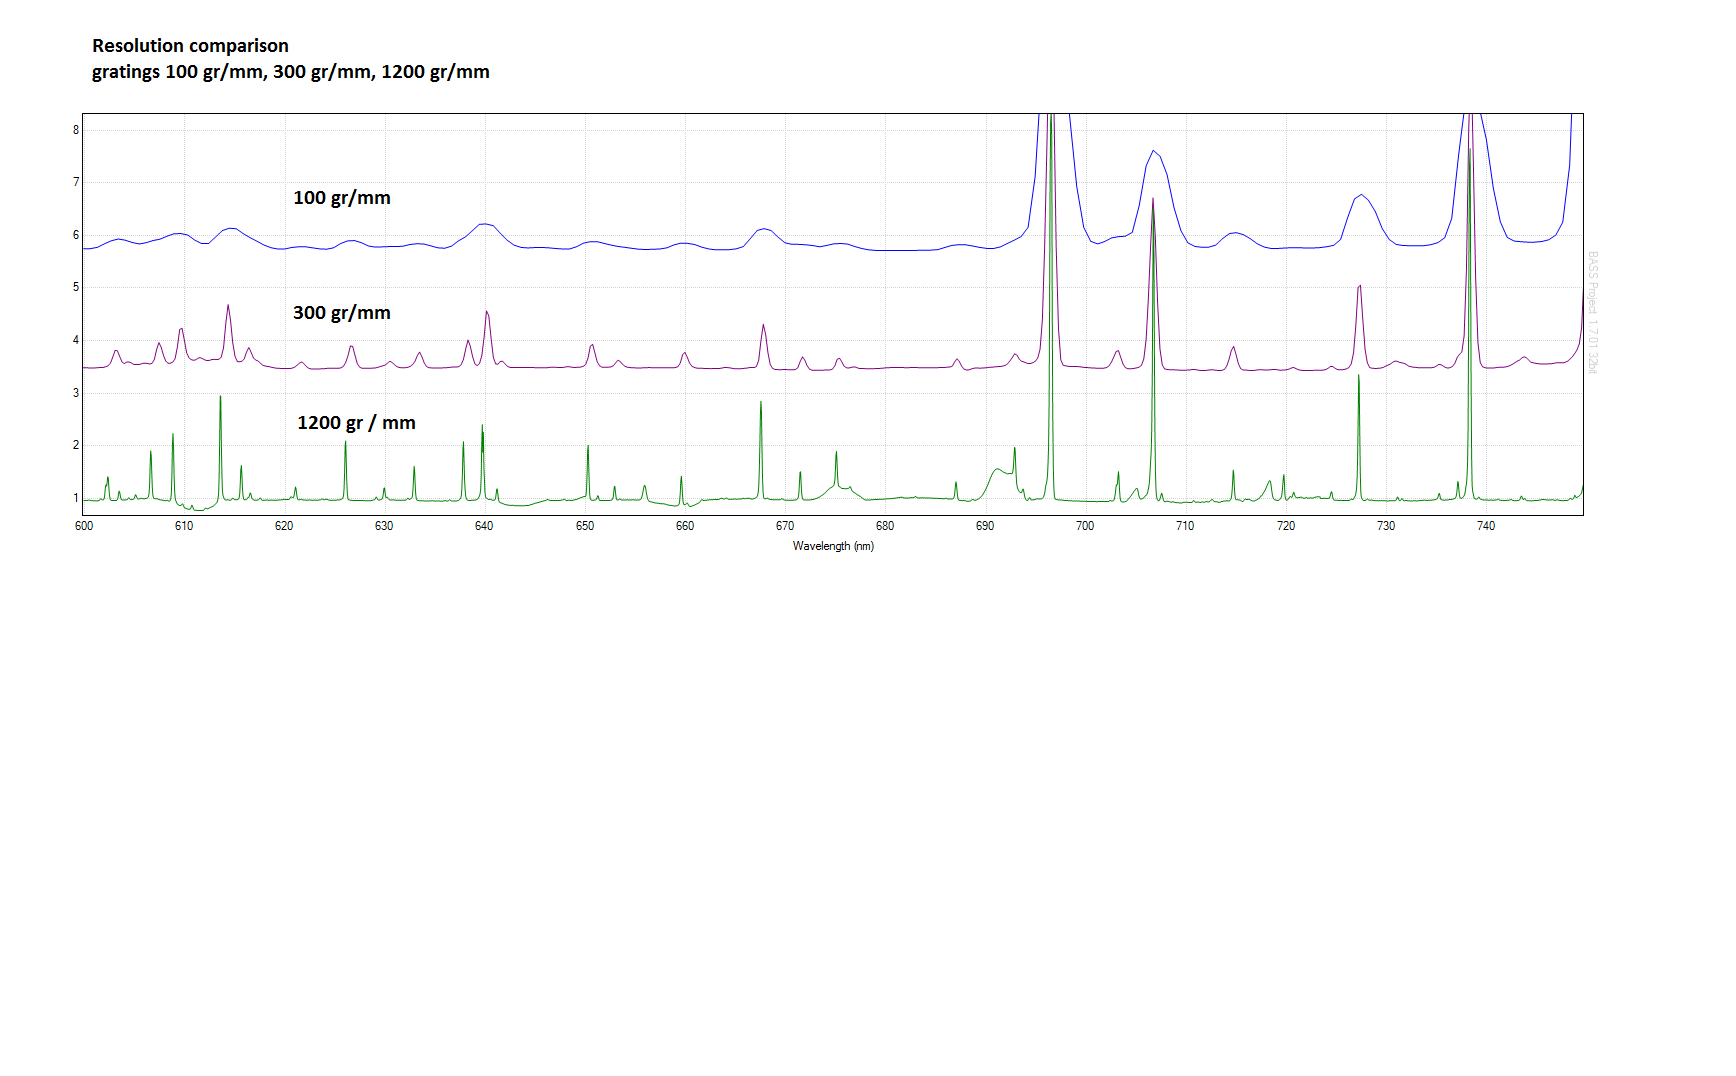Click the blue peak top near 707 nm

tap(1154, 151)
